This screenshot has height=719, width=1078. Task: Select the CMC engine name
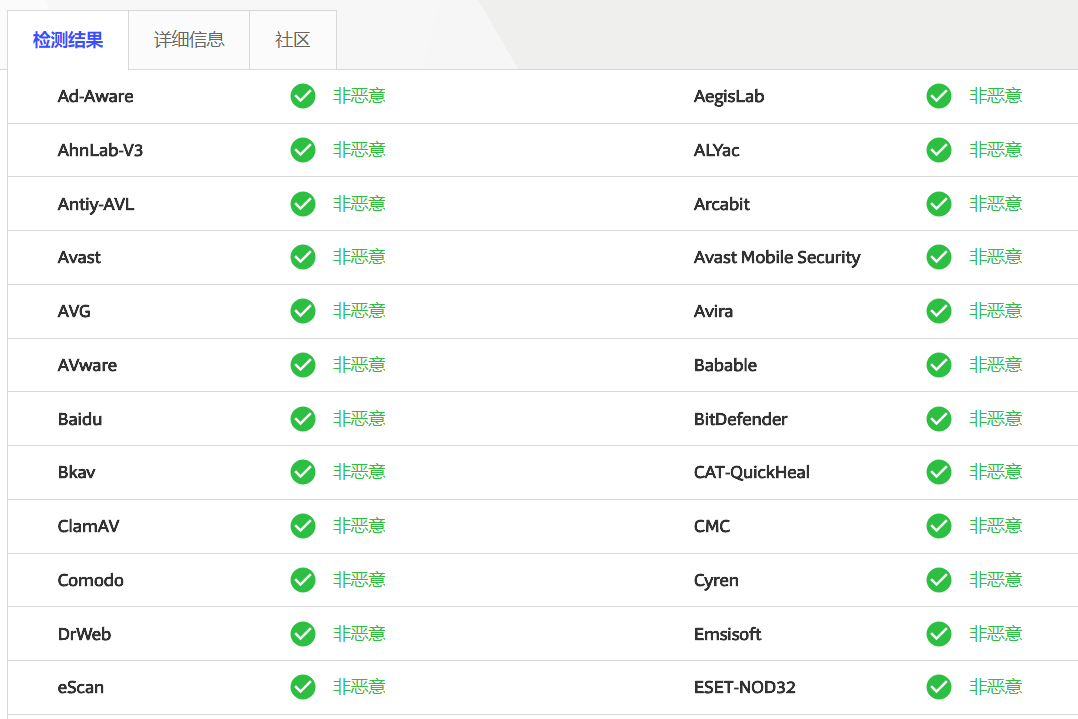712,526
